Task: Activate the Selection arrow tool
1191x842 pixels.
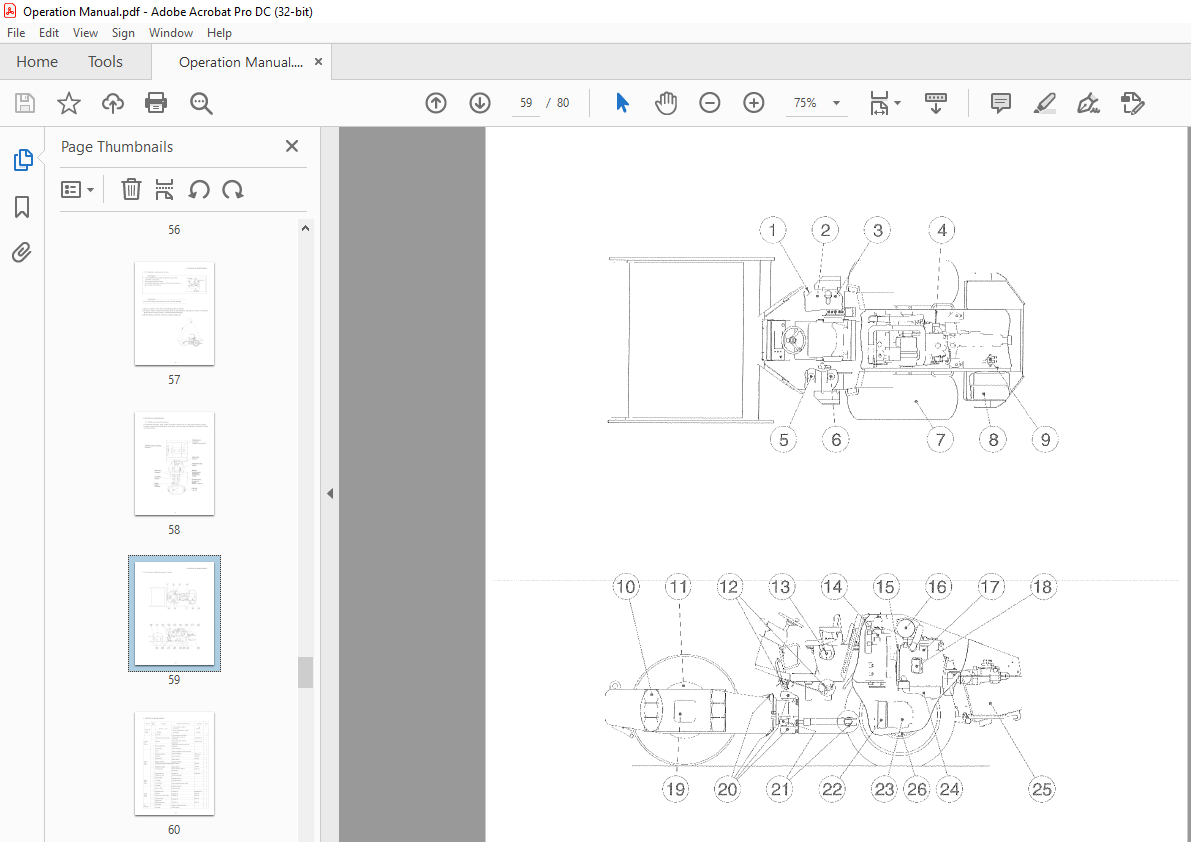Action: click(623, 103)
